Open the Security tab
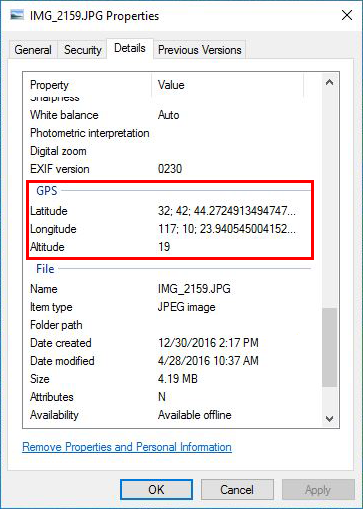Screen dimensions: 363x509 [x=82, y=50]
